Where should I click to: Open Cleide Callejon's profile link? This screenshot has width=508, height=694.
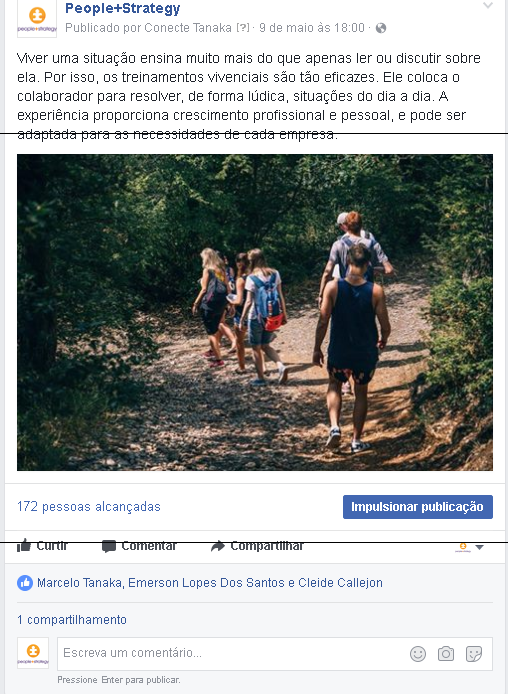(x=340, y=583)
